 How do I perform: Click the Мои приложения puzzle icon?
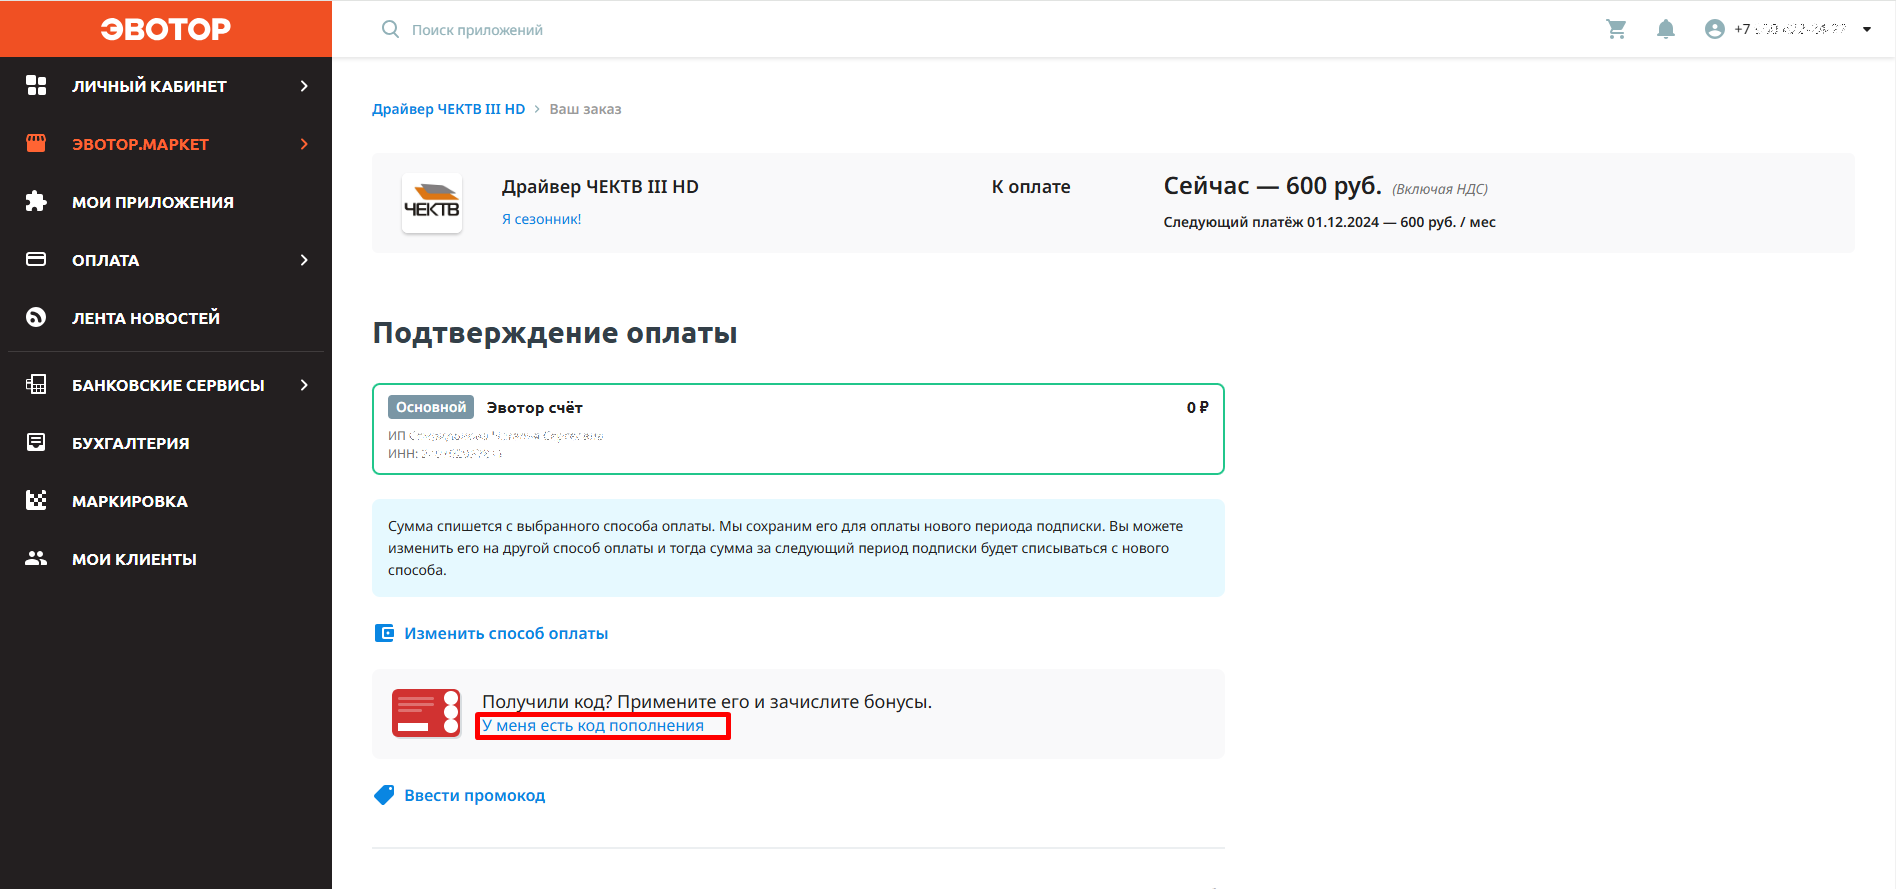click(36, 201)
